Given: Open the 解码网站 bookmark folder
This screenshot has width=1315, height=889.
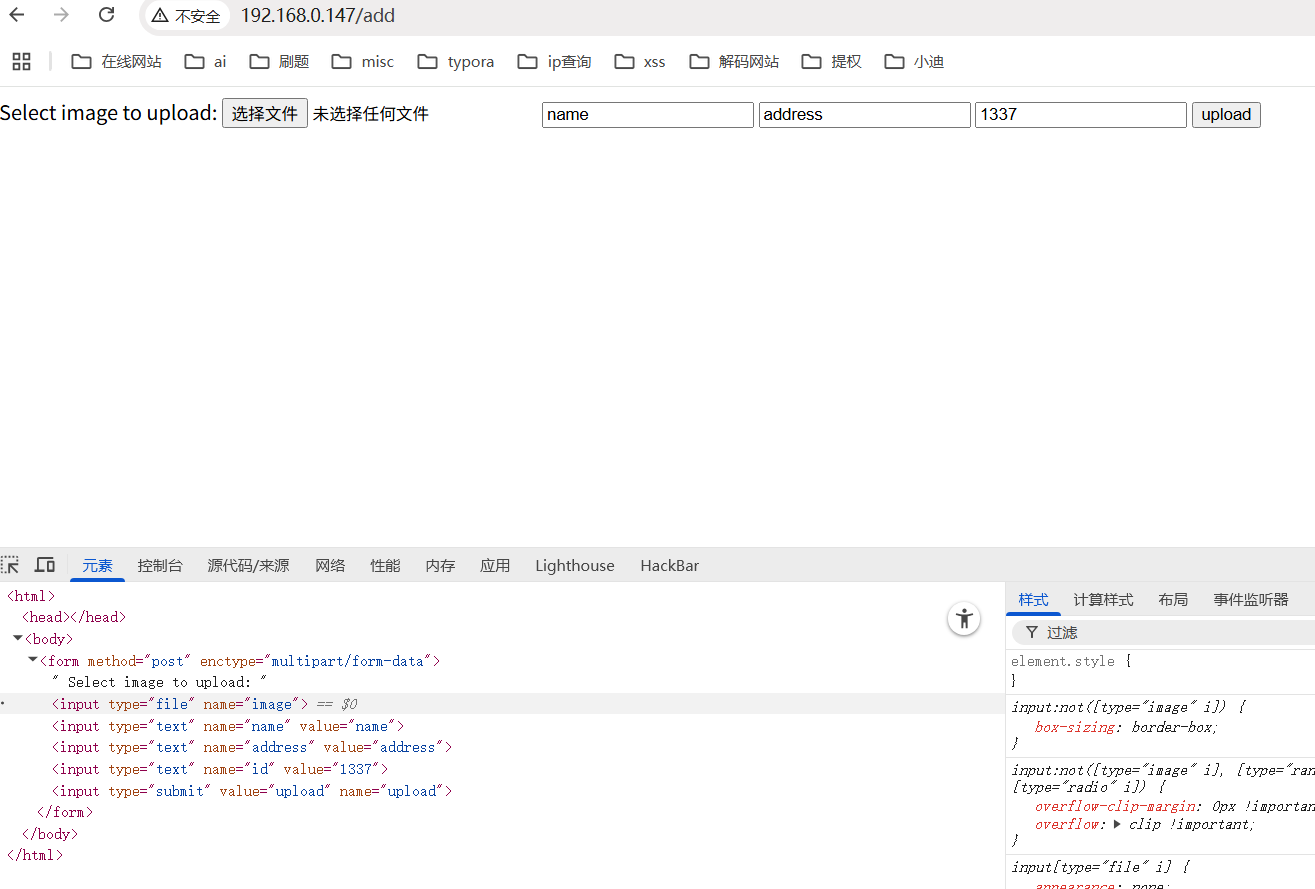Looking at the screenshot, I should [734, 62].
